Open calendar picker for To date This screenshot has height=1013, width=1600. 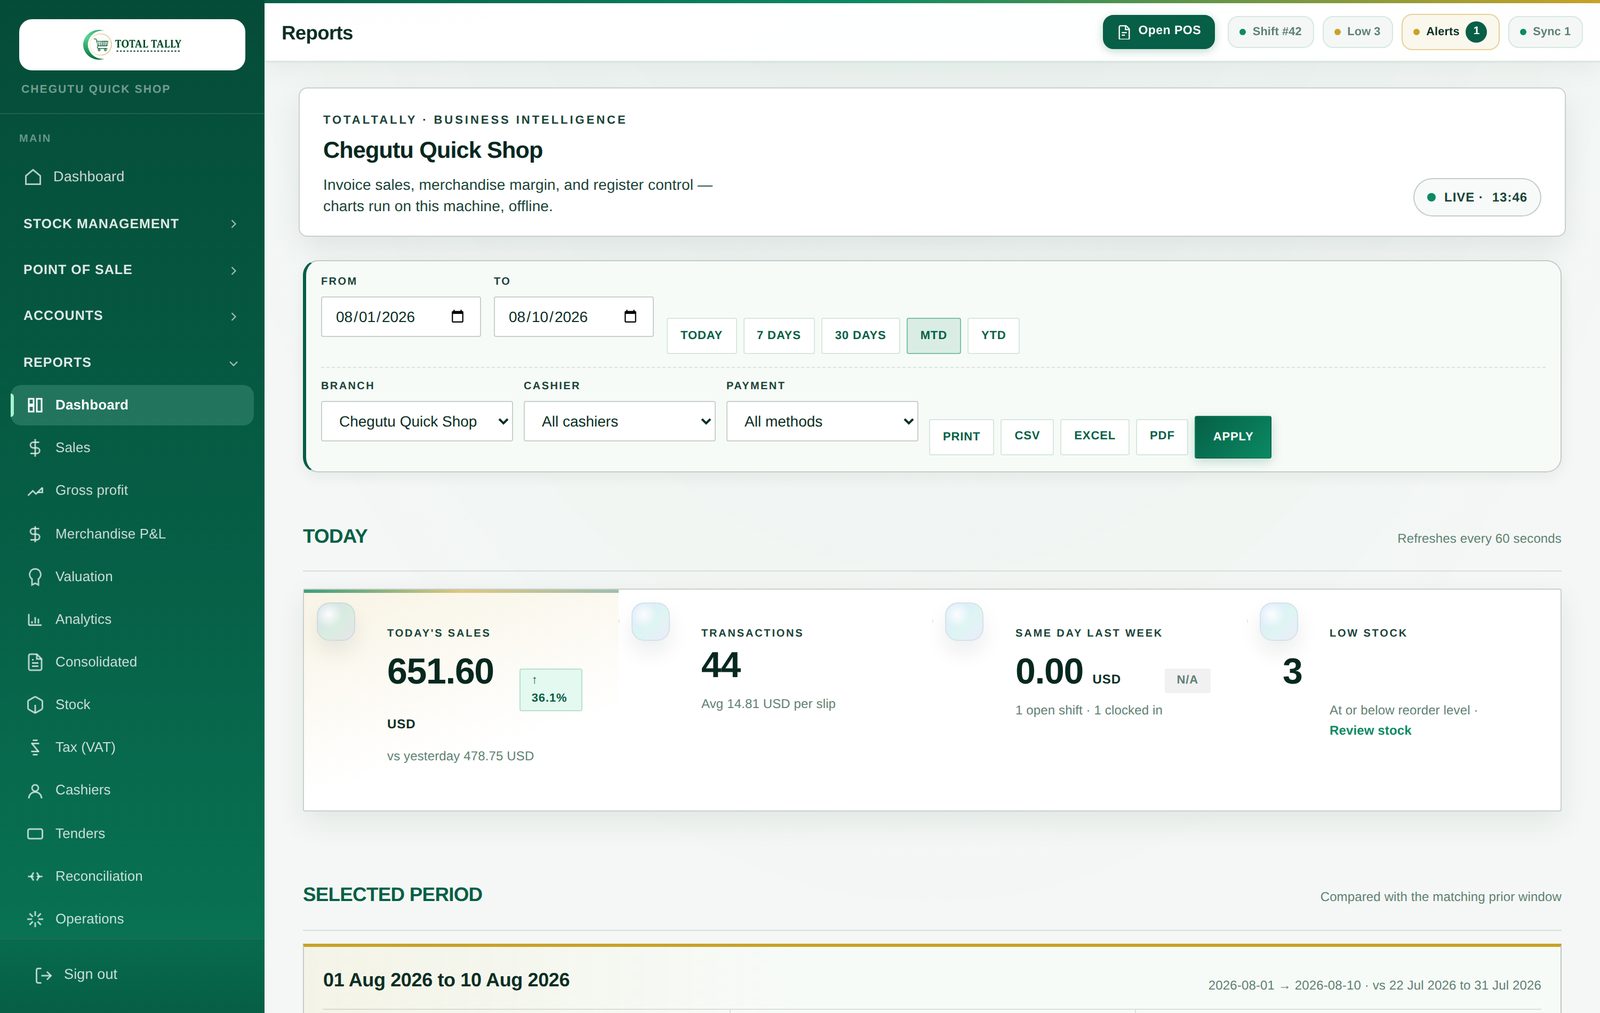[631, 317]
